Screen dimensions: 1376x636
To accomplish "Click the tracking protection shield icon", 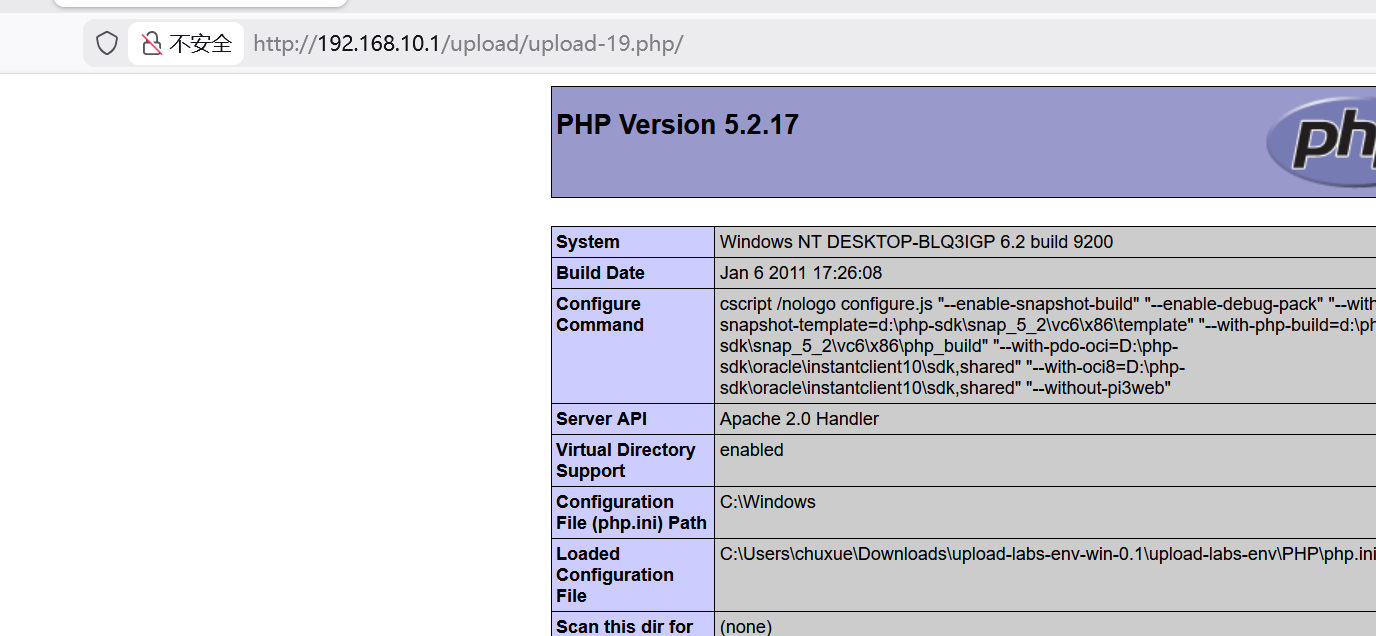I will pos(107,44).
